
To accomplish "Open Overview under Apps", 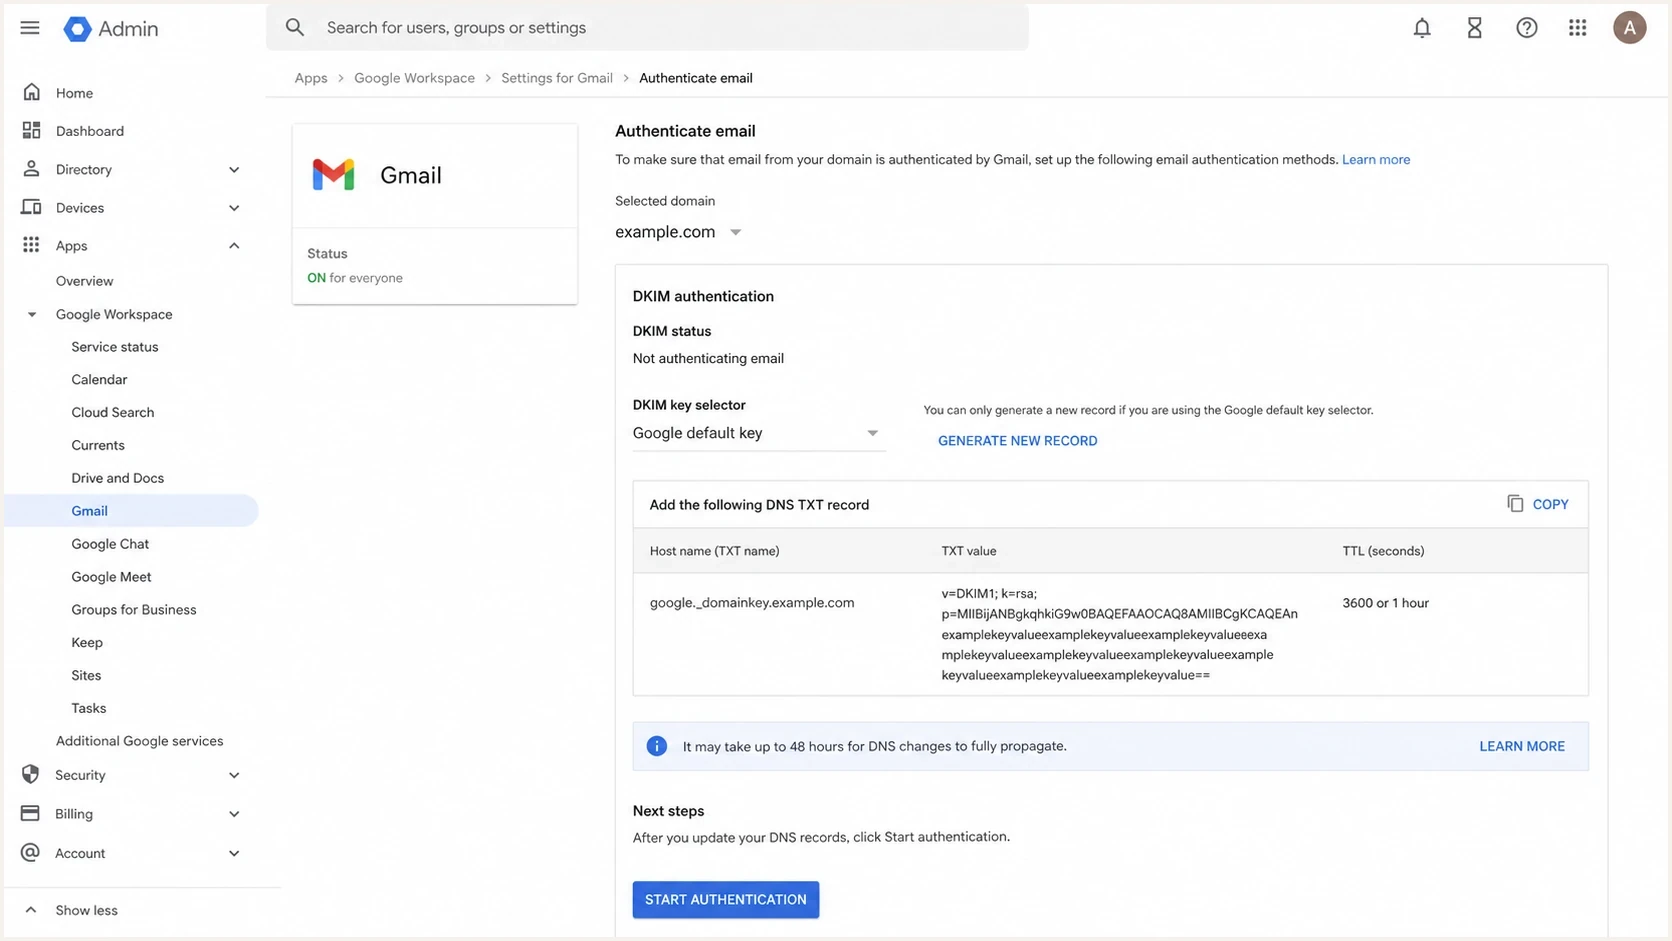I will (84, 281).
